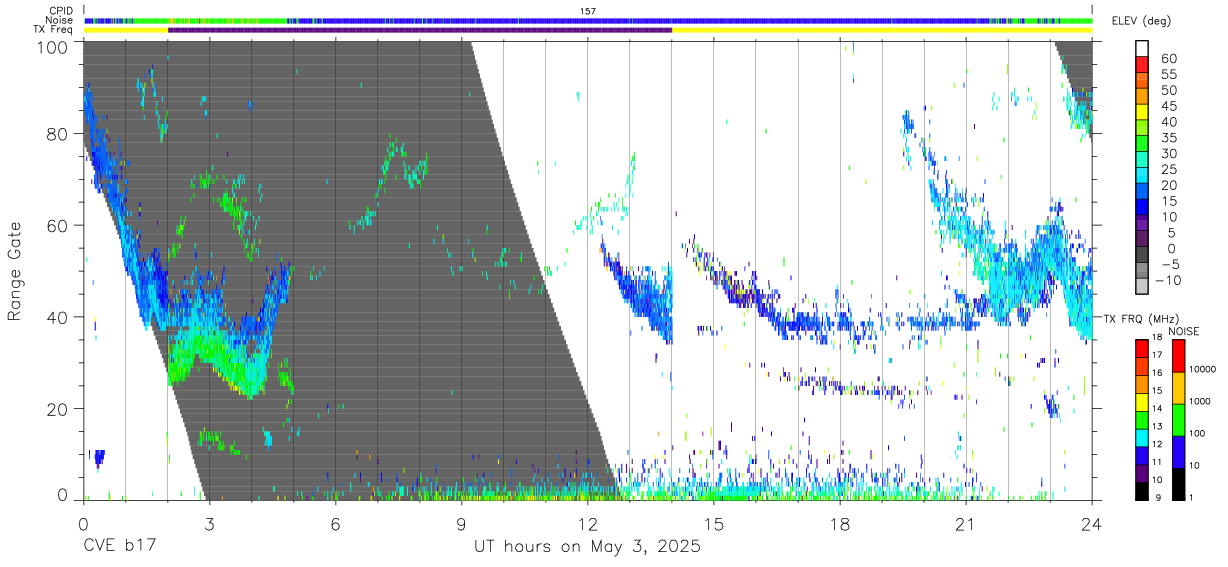
Task: Click TX FRQ legend tick 16
Action: (x=1156, y=373)
